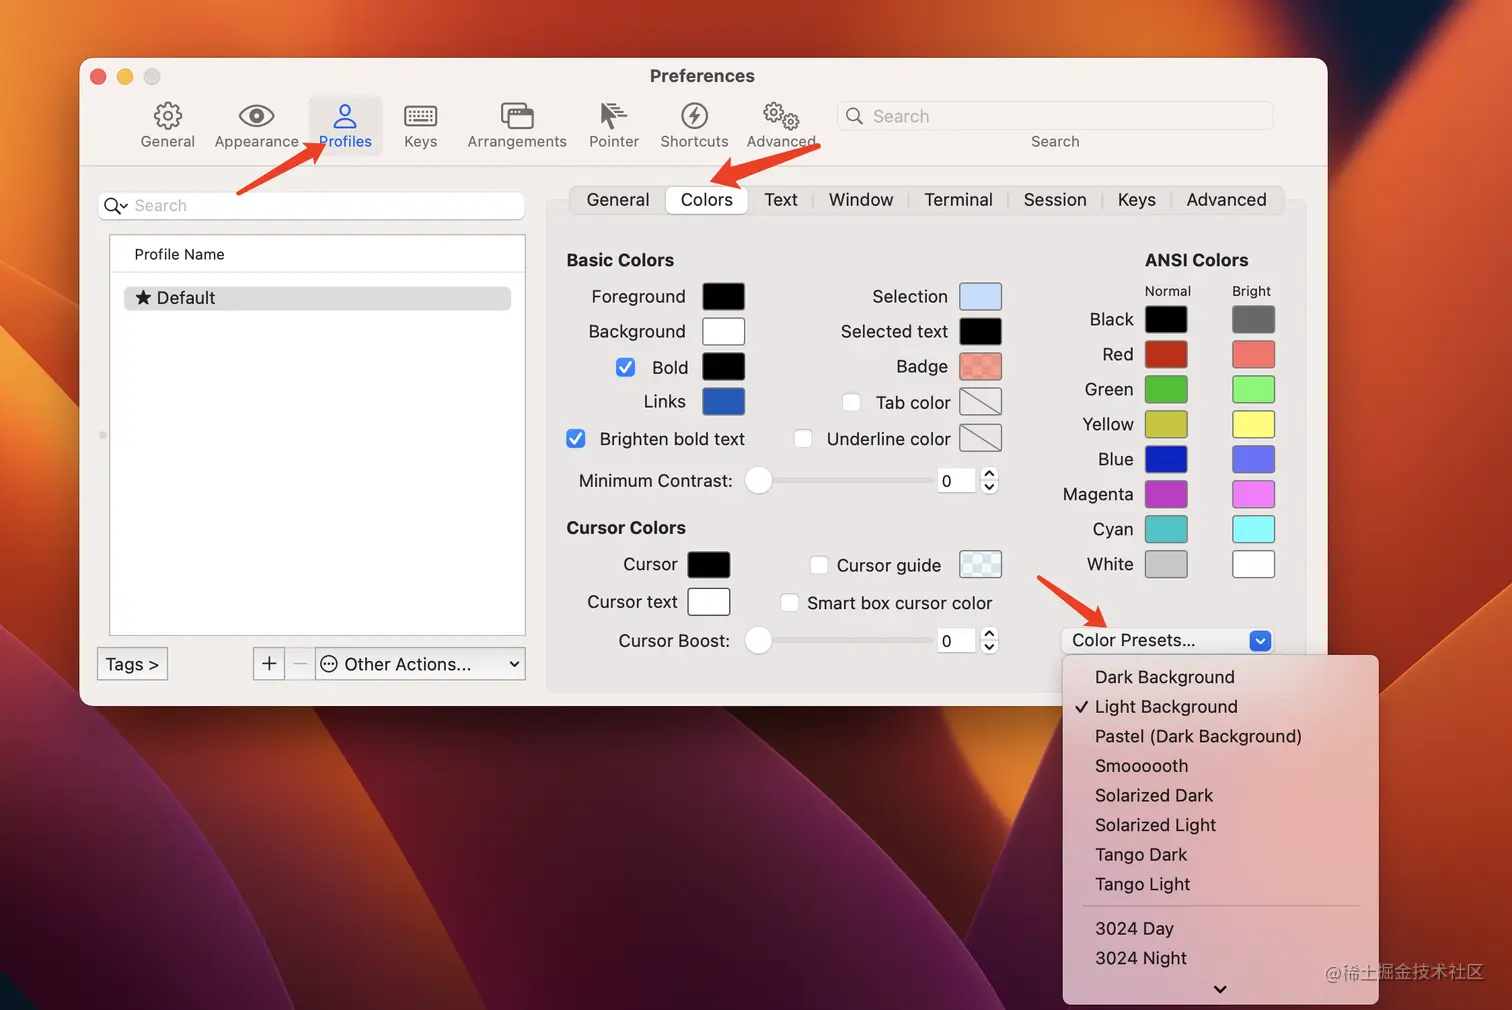Viewport: 1512px width, 1010px height.
Task: Choose the Tango Dark preset
Action: click(1220, 855)
